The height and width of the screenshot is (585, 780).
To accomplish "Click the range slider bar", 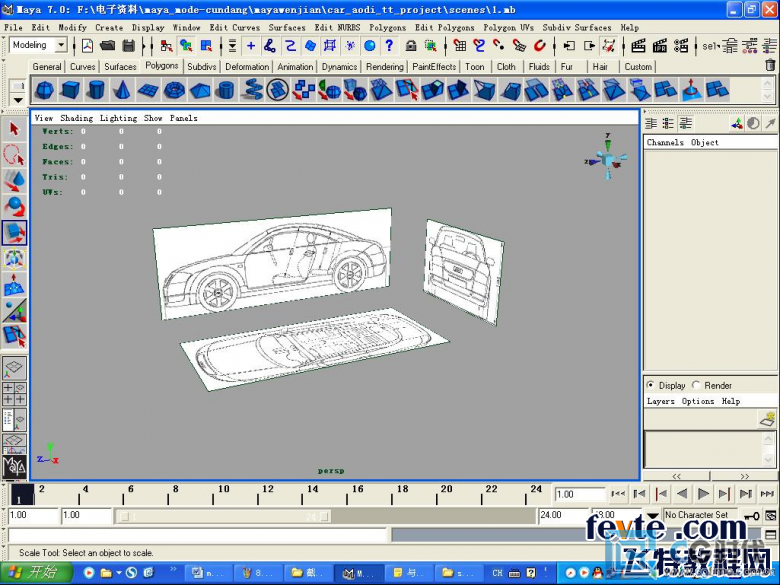I will (x=224, y=516).
